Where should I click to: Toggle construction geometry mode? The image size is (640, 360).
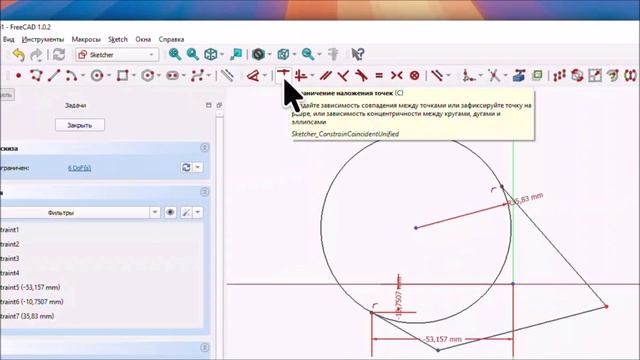227,76
